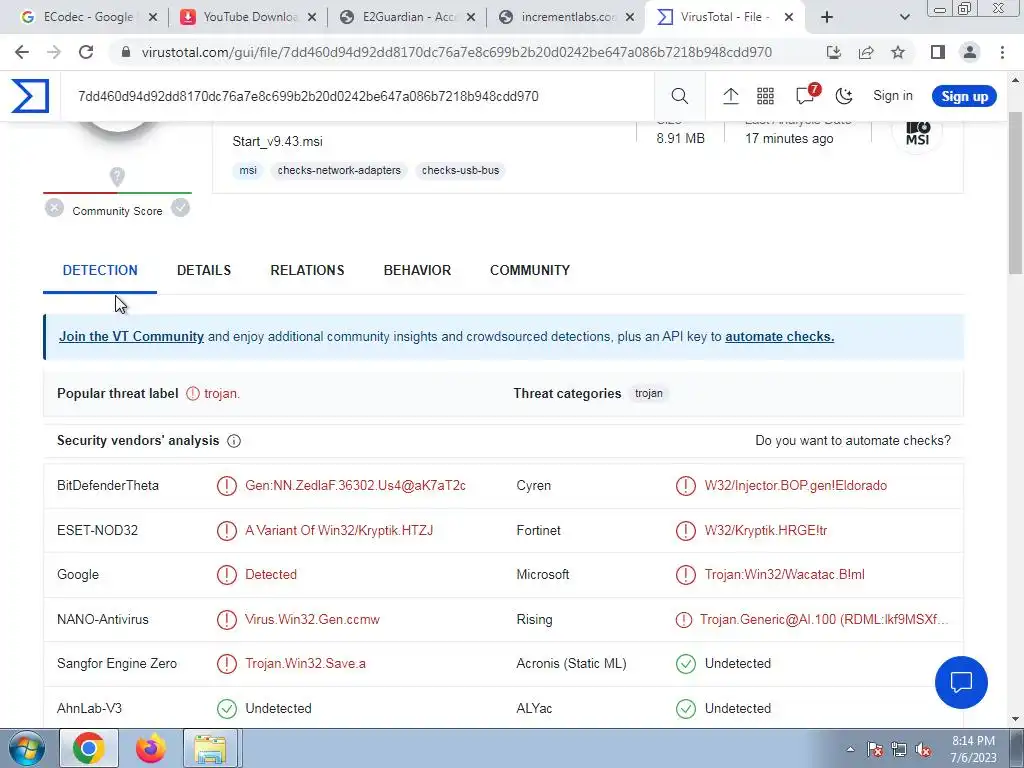The height and width of the screenshot is (768, 1024).
Task: Click Do you want to automate checks
Action: 853,440
